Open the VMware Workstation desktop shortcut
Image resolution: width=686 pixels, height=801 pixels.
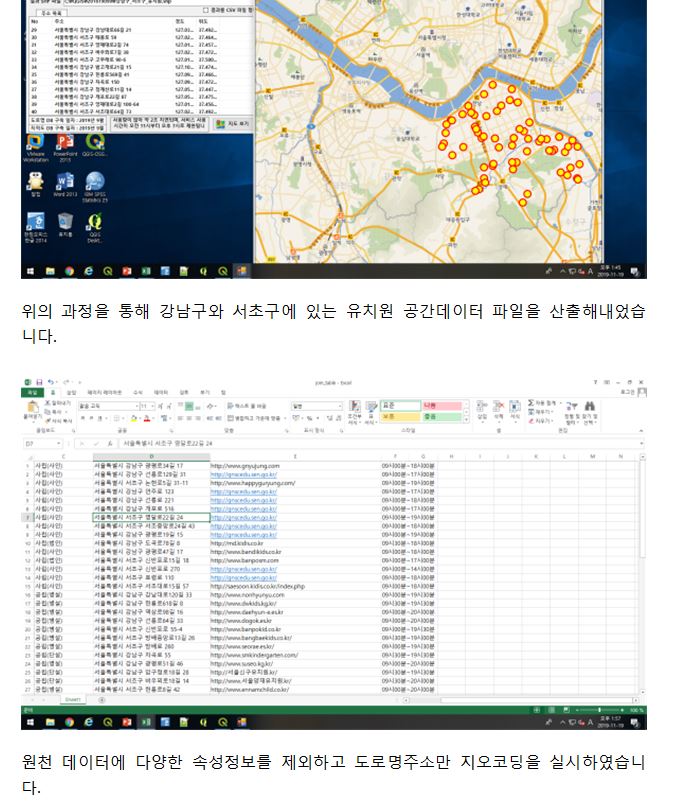click(x=35, y=148)
